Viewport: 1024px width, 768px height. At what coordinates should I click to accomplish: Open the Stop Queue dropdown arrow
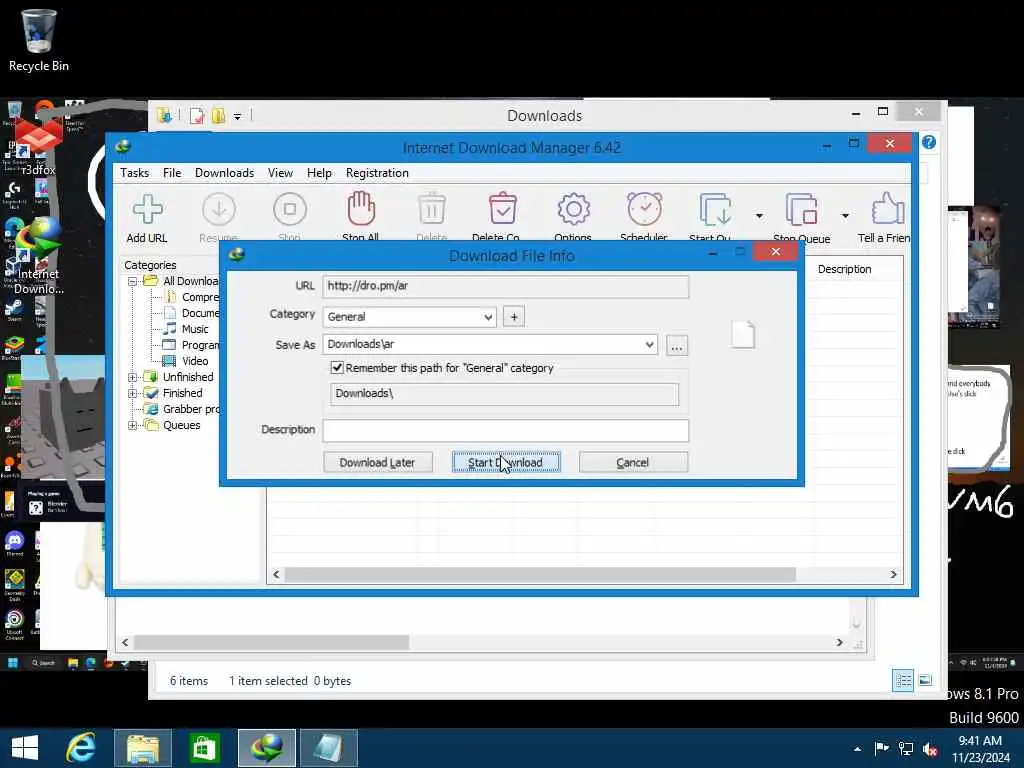click(x=845, y=216)
